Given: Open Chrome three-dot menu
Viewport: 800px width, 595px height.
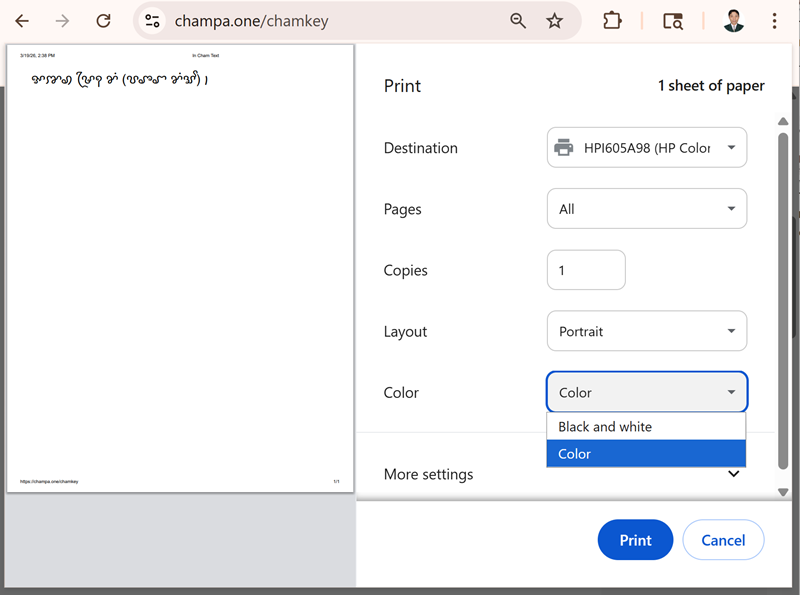Looking at the screenshot, I should coord(774,21).
